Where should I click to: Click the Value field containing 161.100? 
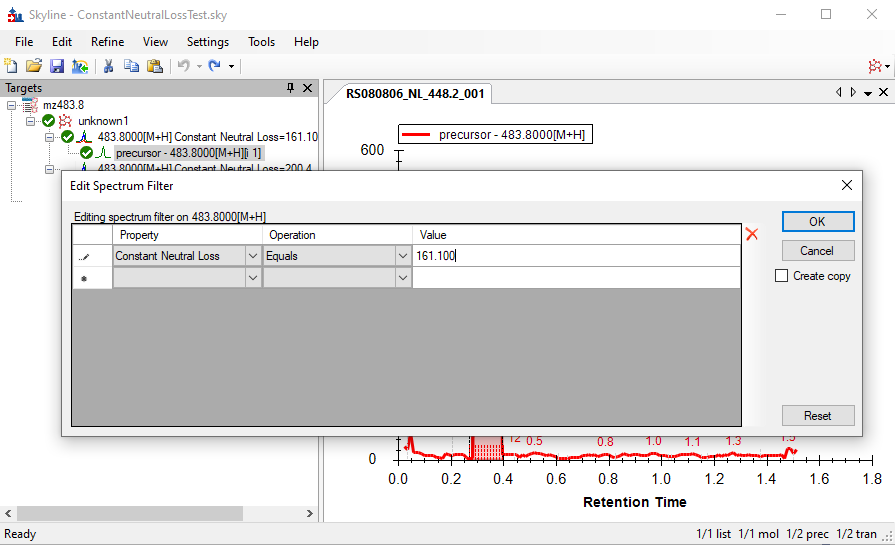click(575, 256)
